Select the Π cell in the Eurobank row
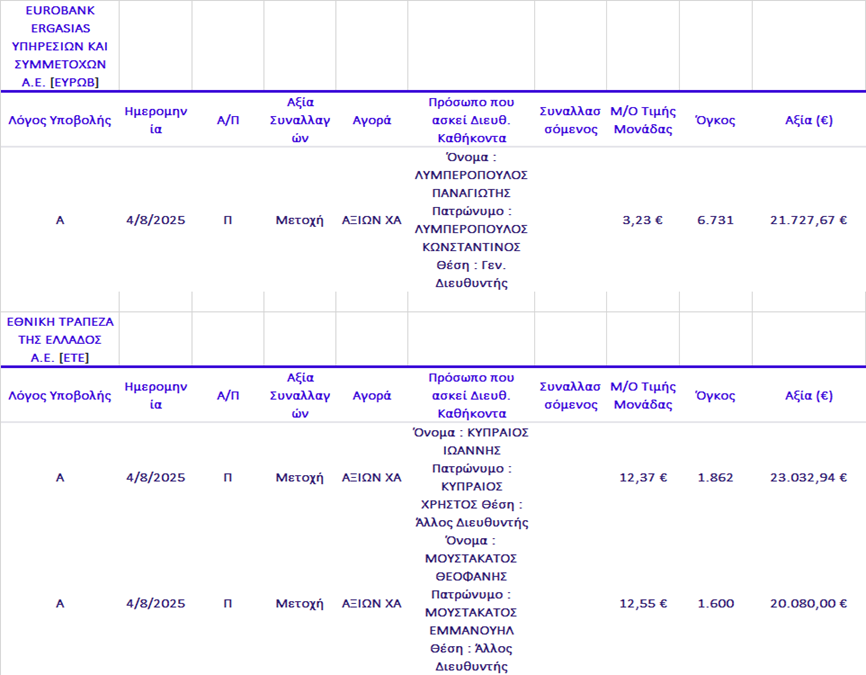Viewport: 866px width, 675px height. point(228,220)
